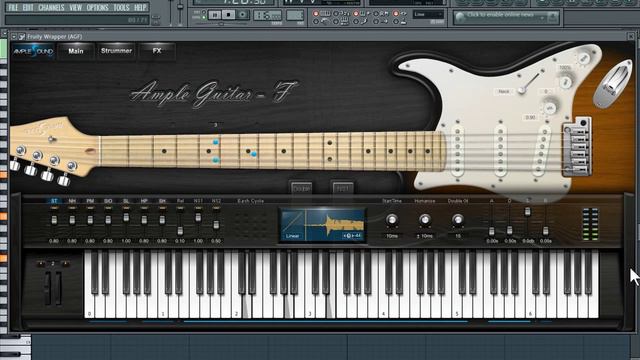Toggle the SH articulation switch
The height and width of the screenshot is (360, 640).
162,201
